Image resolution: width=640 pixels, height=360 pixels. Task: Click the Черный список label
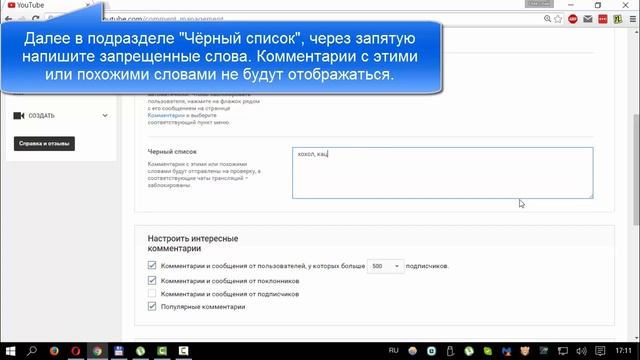pos(172,151)
